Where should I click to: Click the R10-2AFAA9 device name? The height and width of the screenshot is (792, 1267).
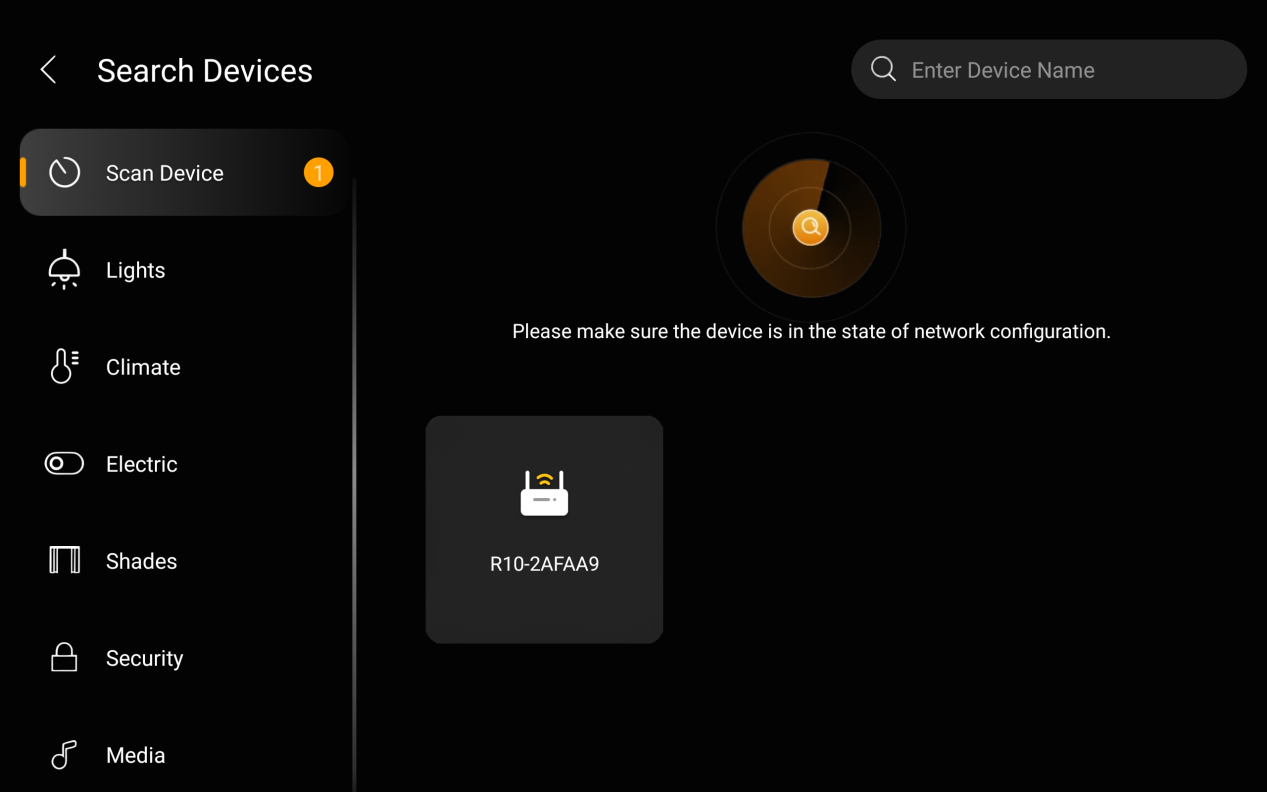click(x=544, y=564)
